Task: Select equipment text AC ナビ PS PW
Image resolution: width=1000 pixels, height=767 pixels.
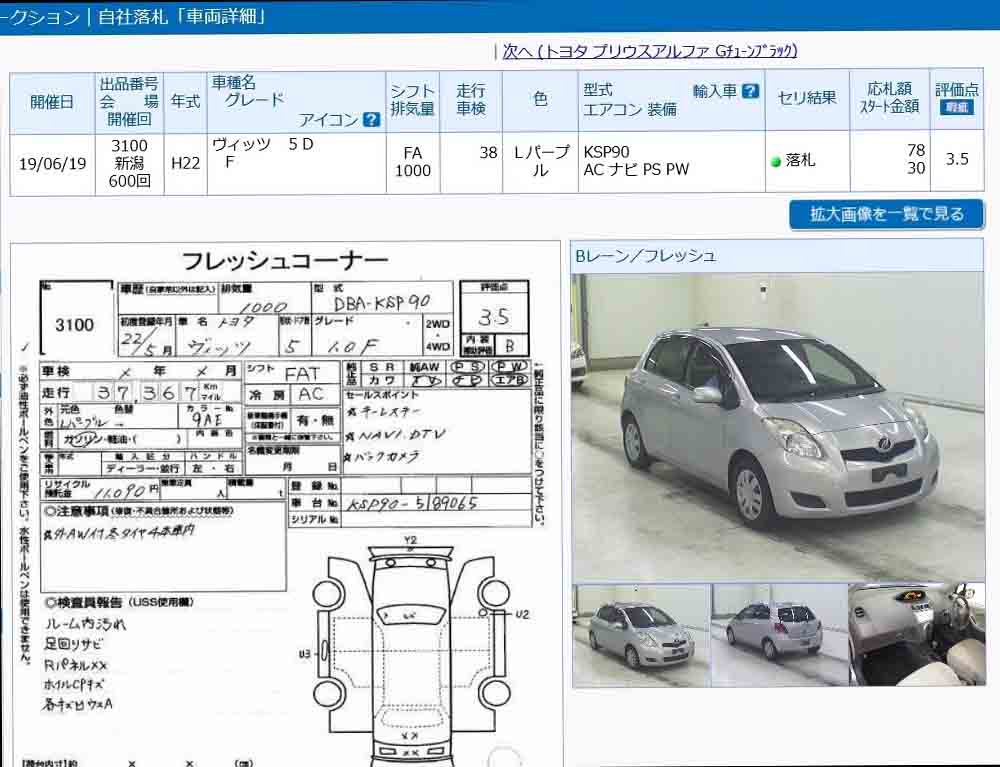Action: click(636, 170)
